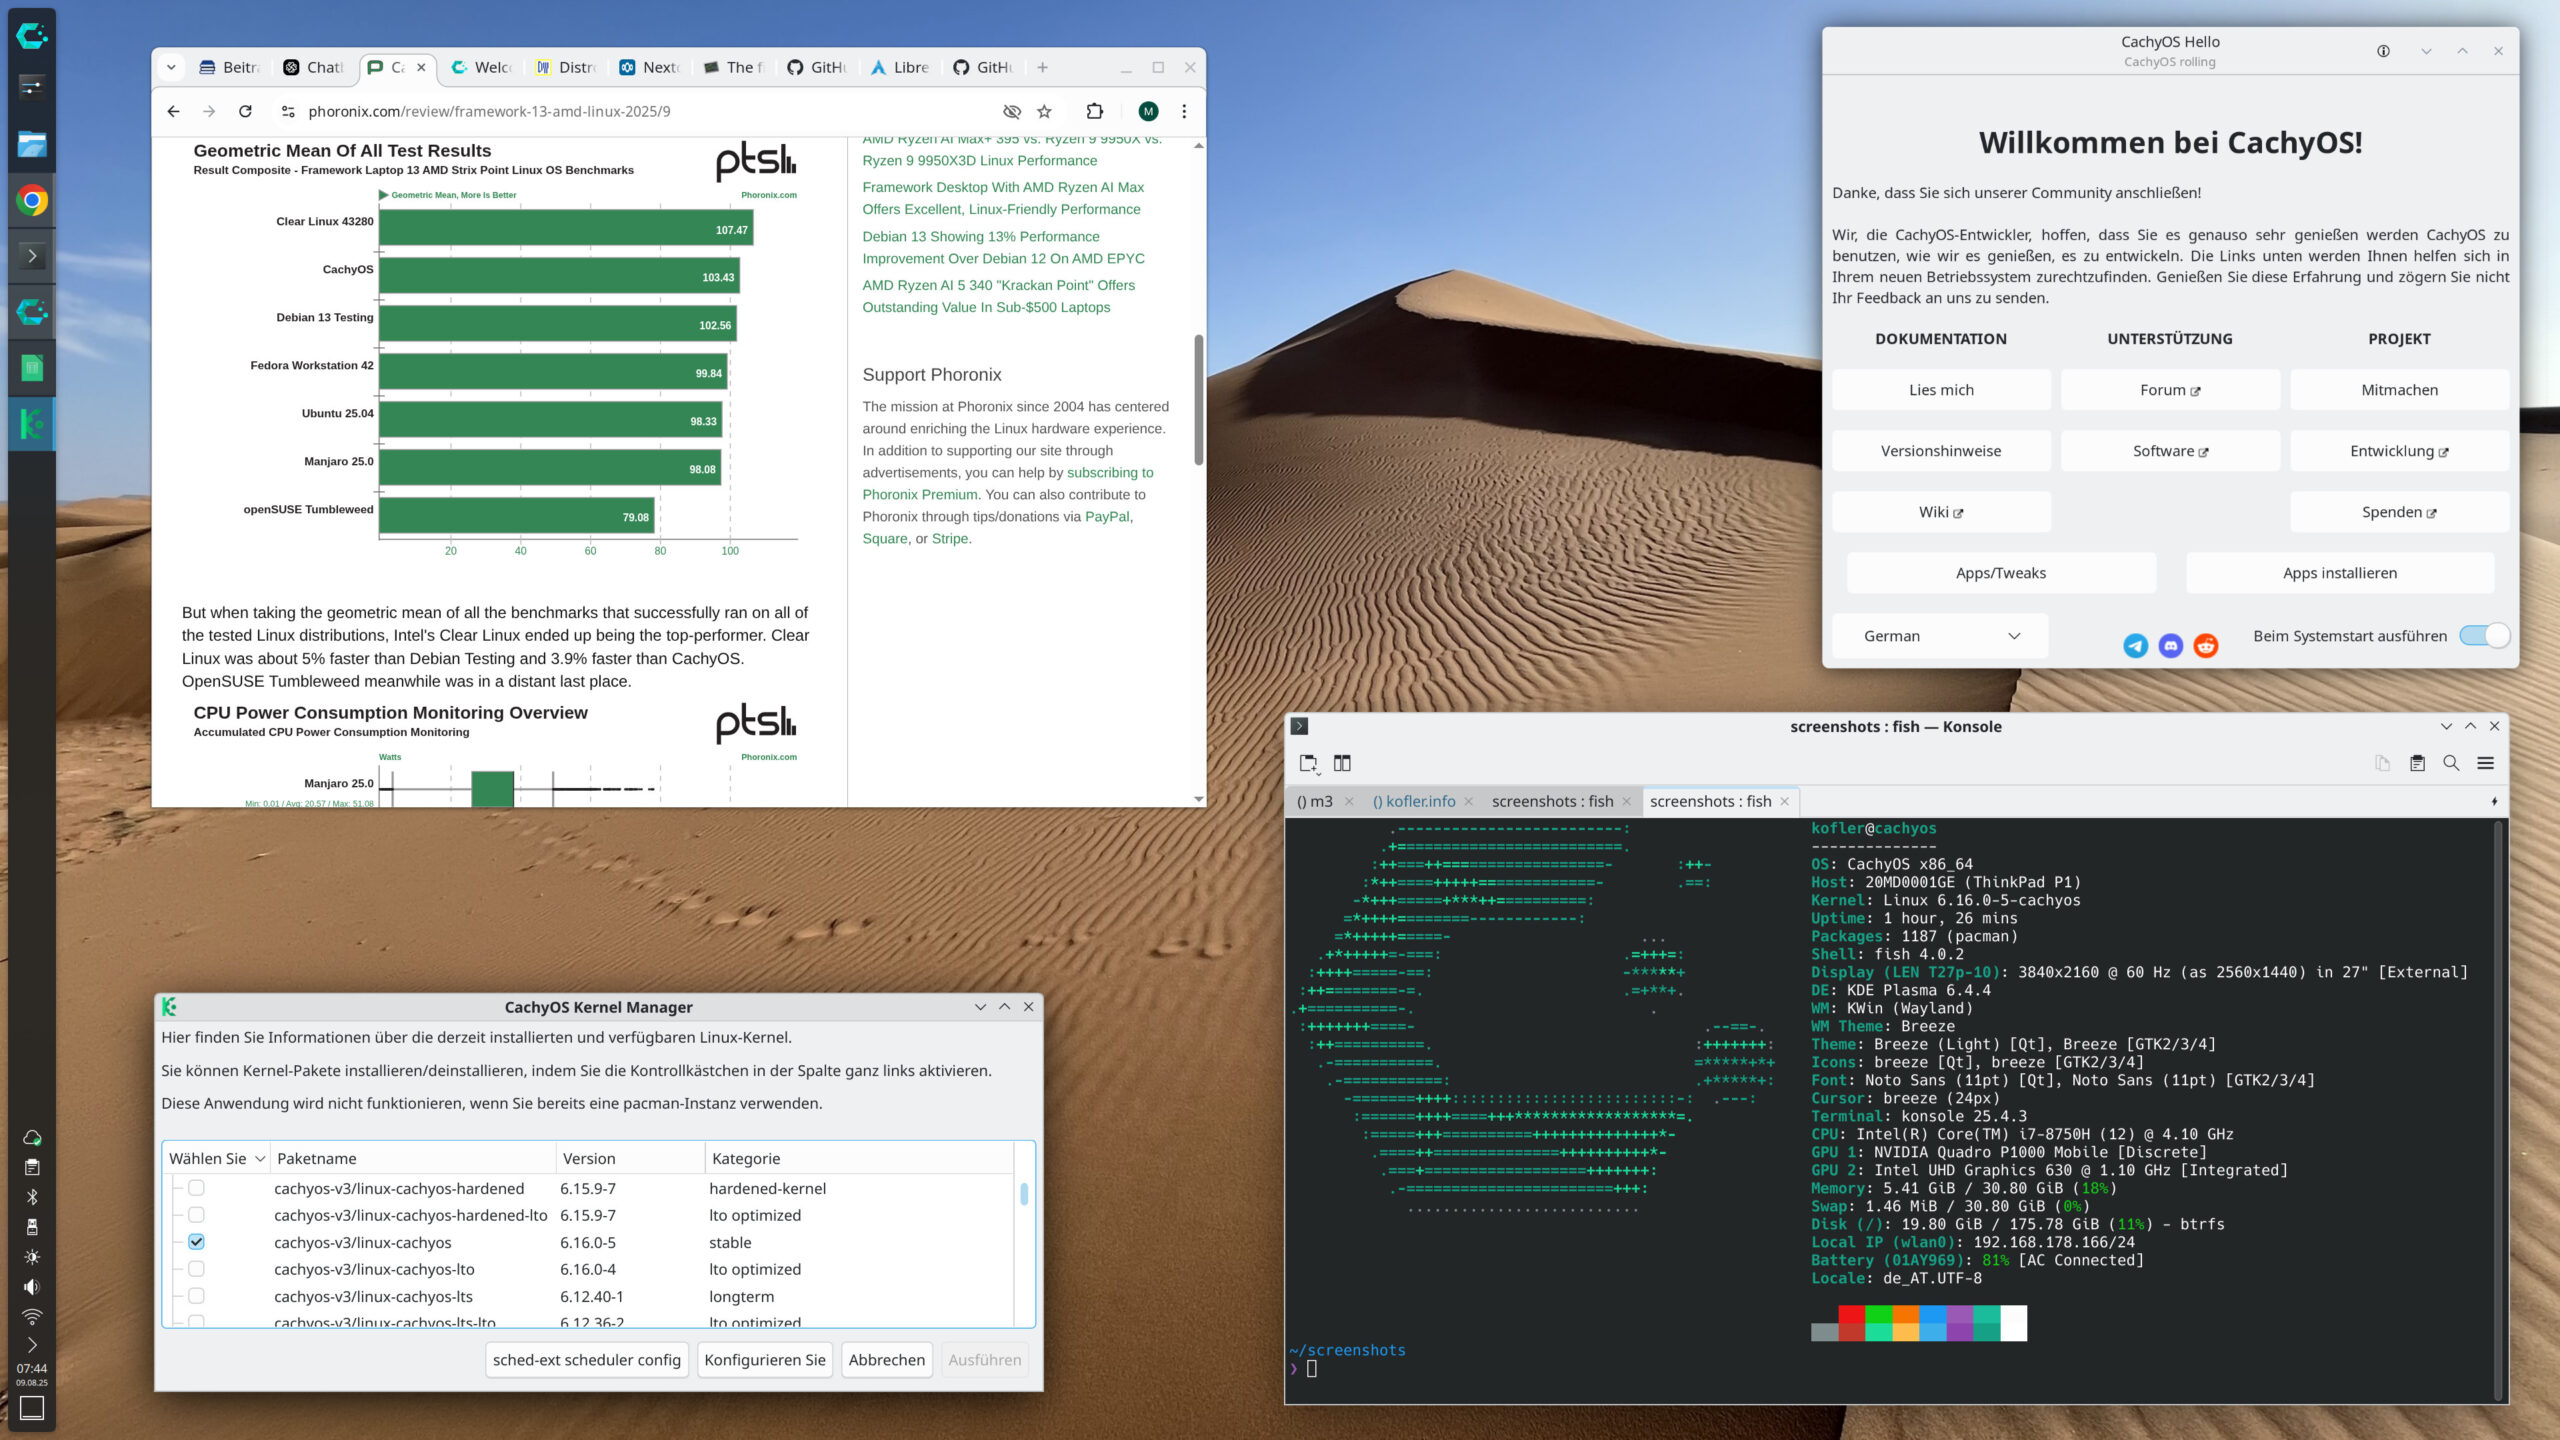Screen dimensions: 2560x1440
Task: Click Show Desktop square at panel bottom
Action: tap(32, 1408)
